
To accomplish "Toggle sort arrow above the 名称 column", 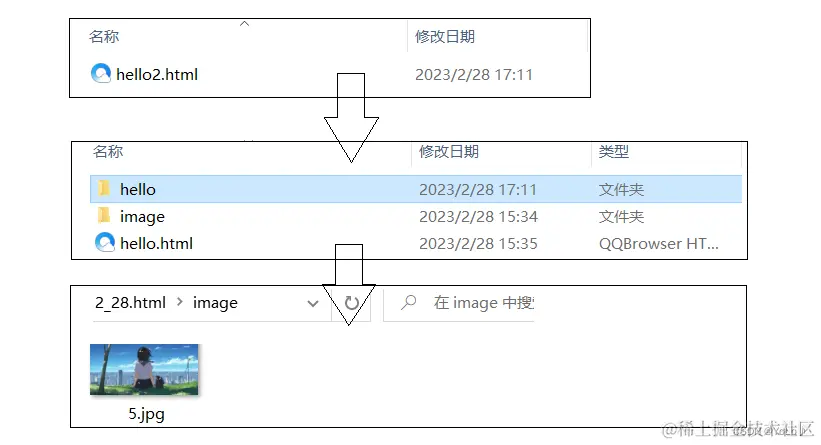I will 244,24.
